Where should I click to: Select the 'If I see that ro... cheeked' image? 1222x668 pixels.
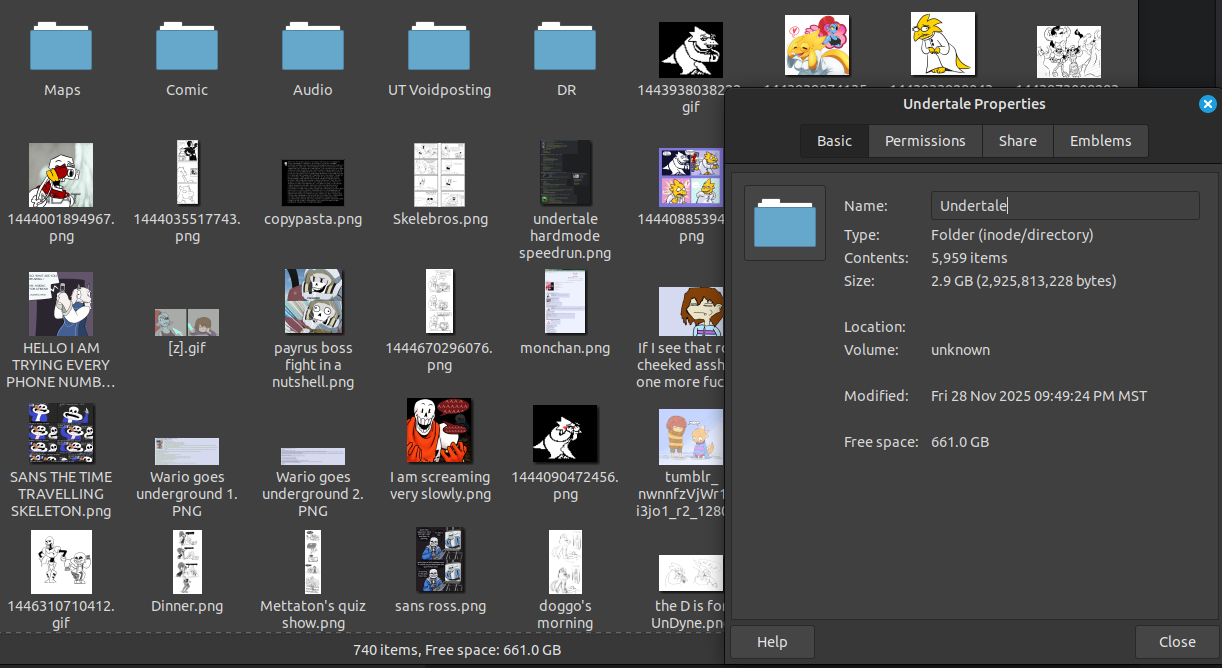[691, 311]
